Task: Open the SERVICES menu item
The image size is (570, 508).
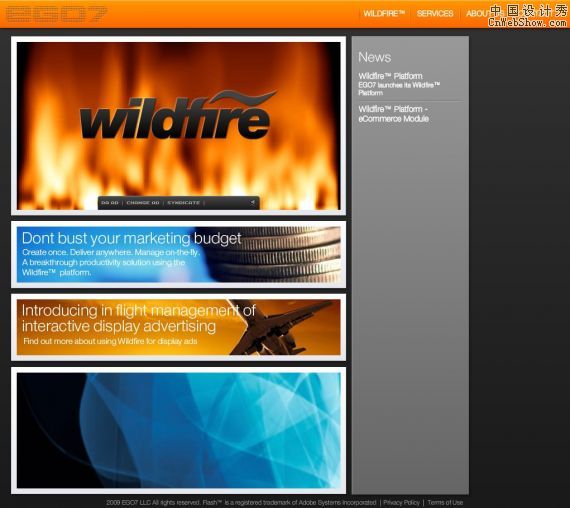Action: (x=435, y=13)
